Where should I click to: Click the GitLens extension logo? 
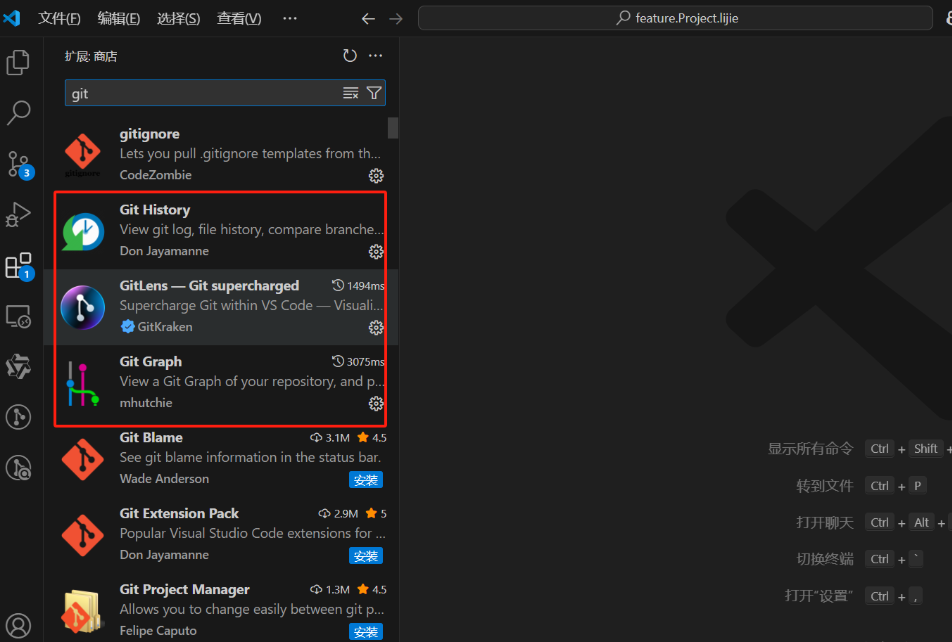click(x=83, y=307)
